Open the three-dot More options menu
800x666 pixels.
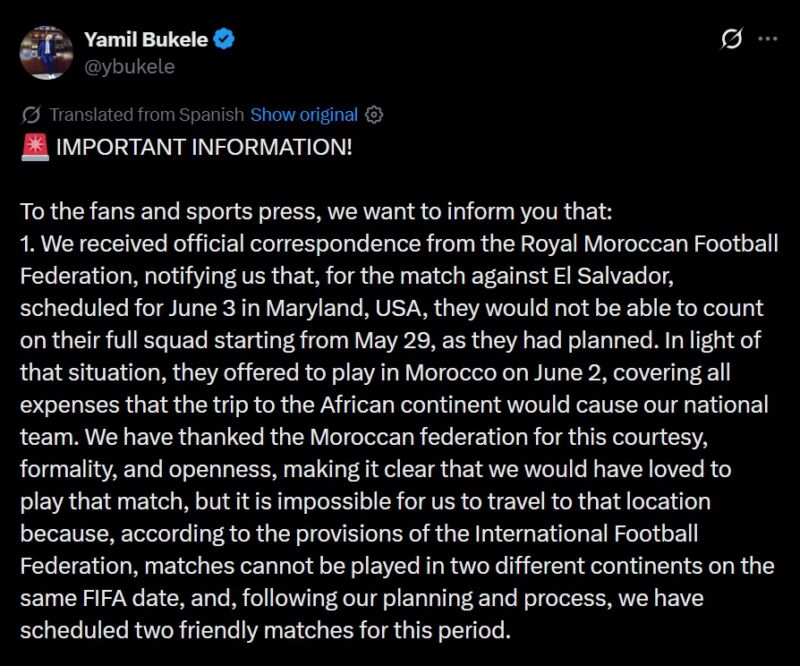click(x=768, y=40)
